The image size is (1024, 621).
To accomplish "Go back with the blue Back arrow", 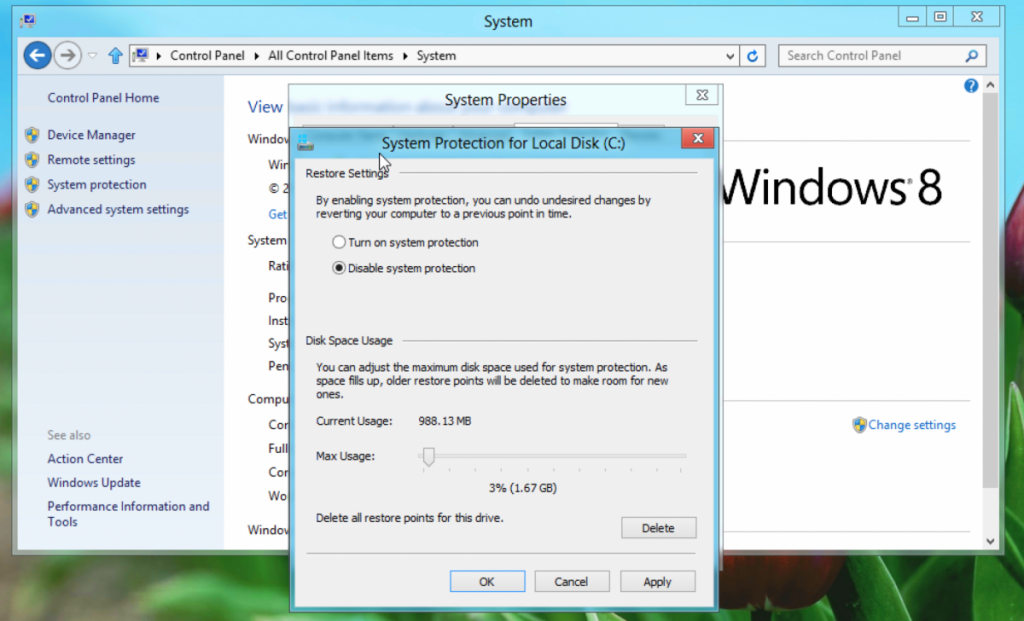I will 37,56.
